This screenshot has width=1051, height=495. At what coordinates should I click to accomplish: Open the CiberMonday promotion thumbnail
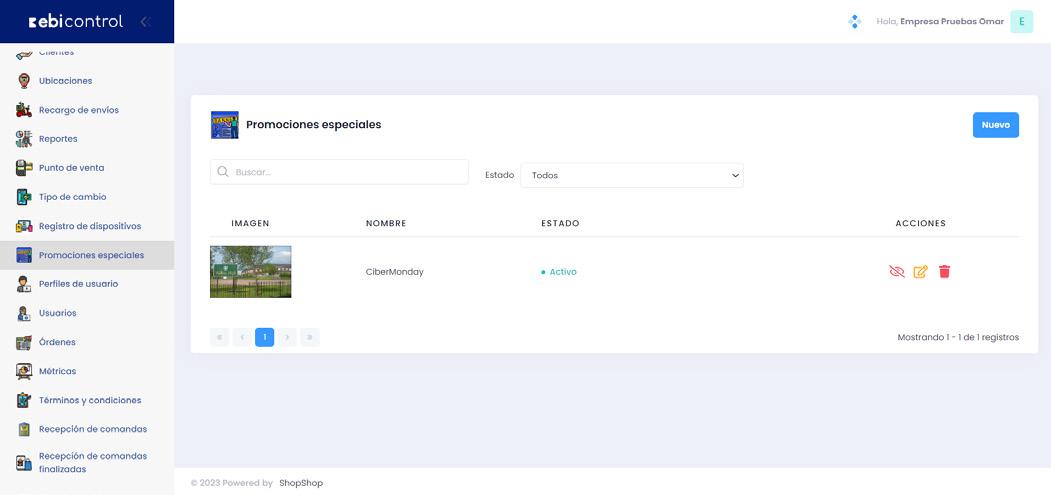coord(251,272)
